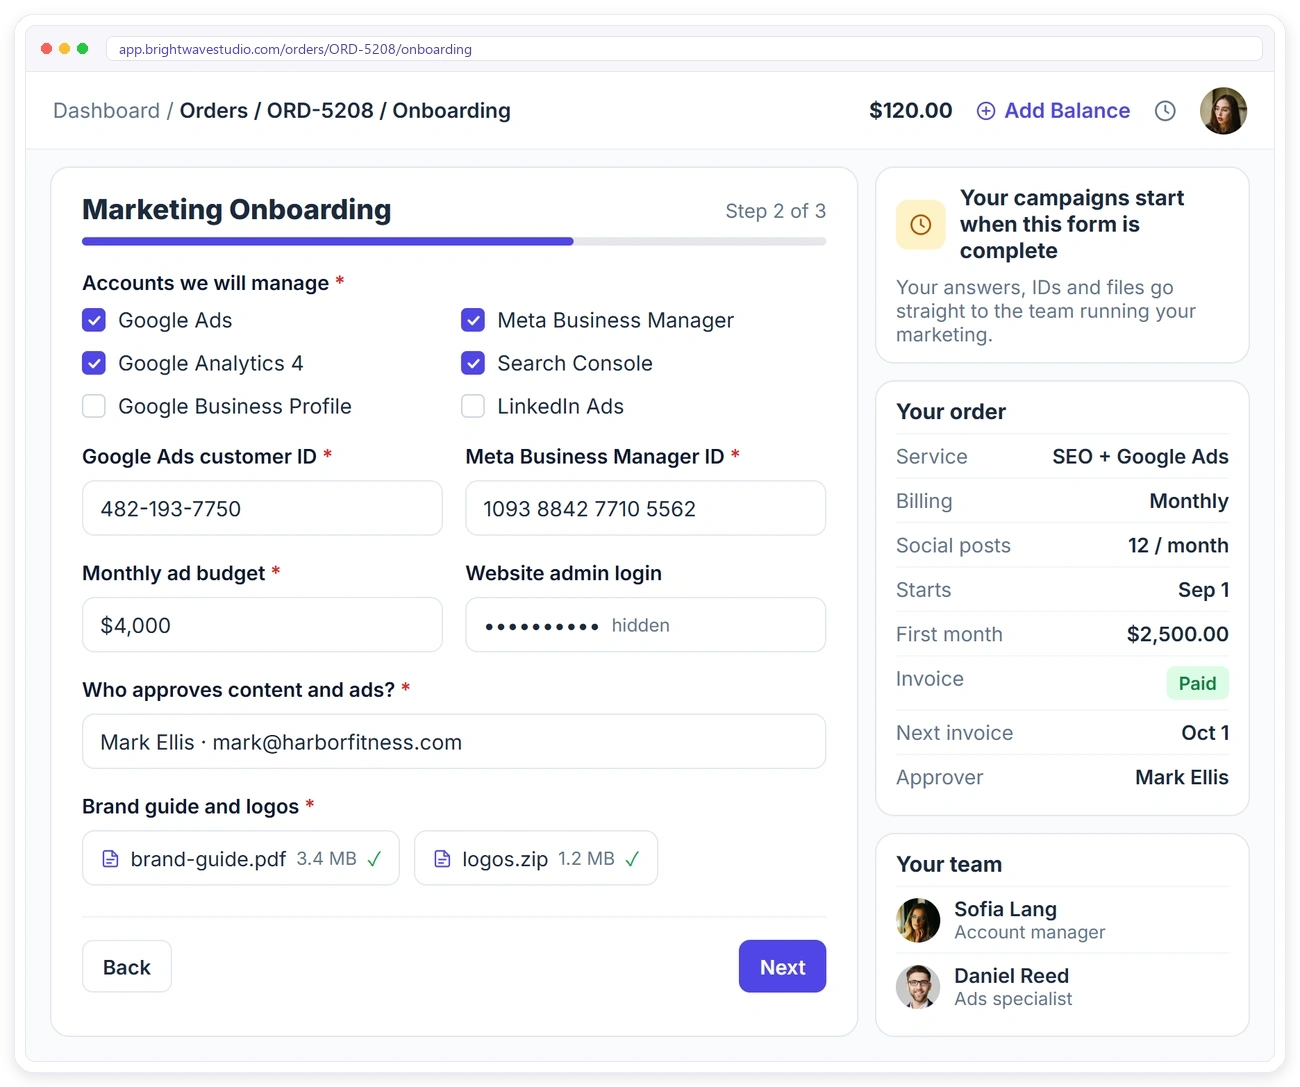Viewport: 1300px width, 1087px height.
Task: Click the Onboarding breadcrumb
Action: click(x=451, y=111)
